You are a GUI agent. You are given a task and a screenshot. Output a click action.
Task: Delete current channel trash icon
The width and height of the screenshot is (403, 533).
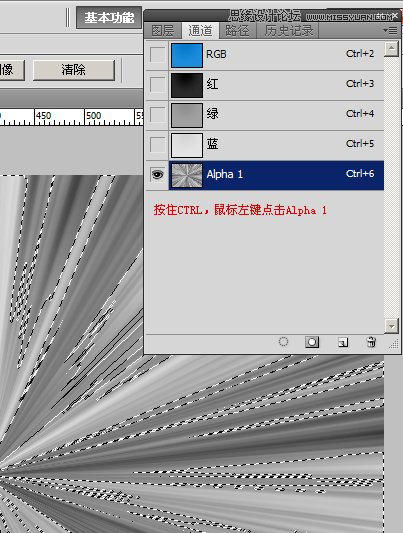(x=371, y=342)
